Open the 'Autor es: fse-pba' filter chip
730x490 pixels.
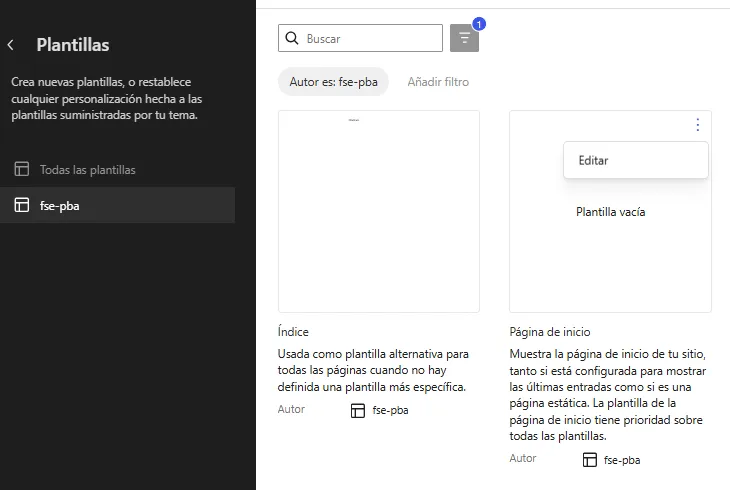coord(333,82)
